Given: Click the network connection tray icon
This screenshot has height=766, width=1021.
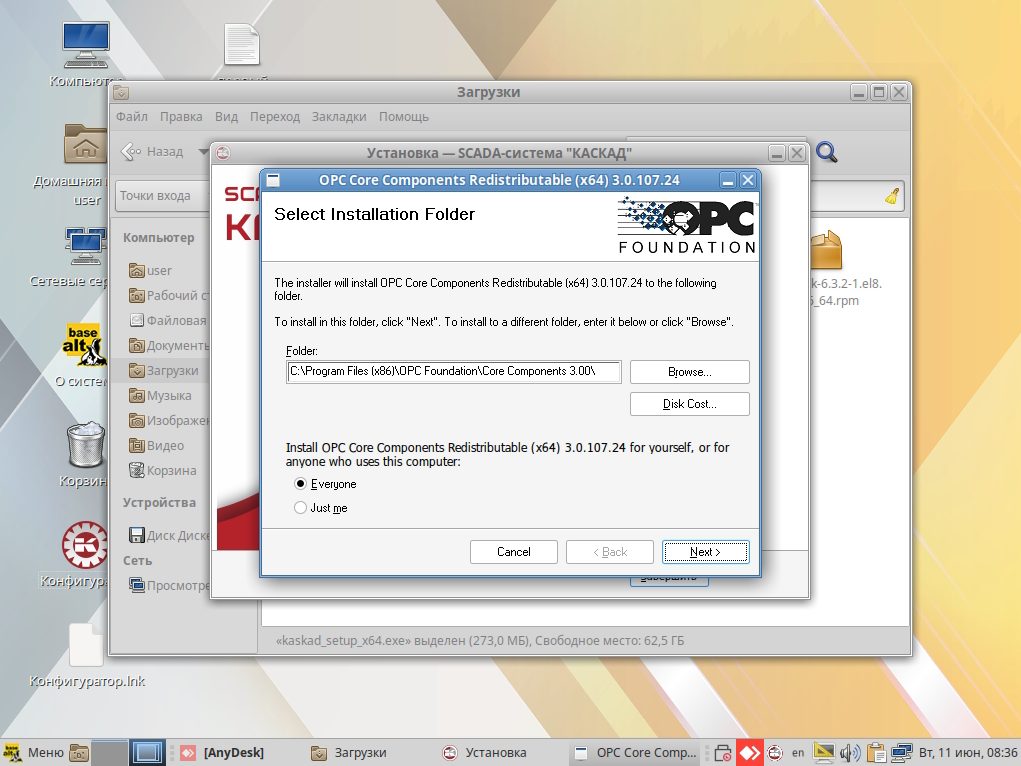Looking at the screenshot, I should click(x=902, y=752).
